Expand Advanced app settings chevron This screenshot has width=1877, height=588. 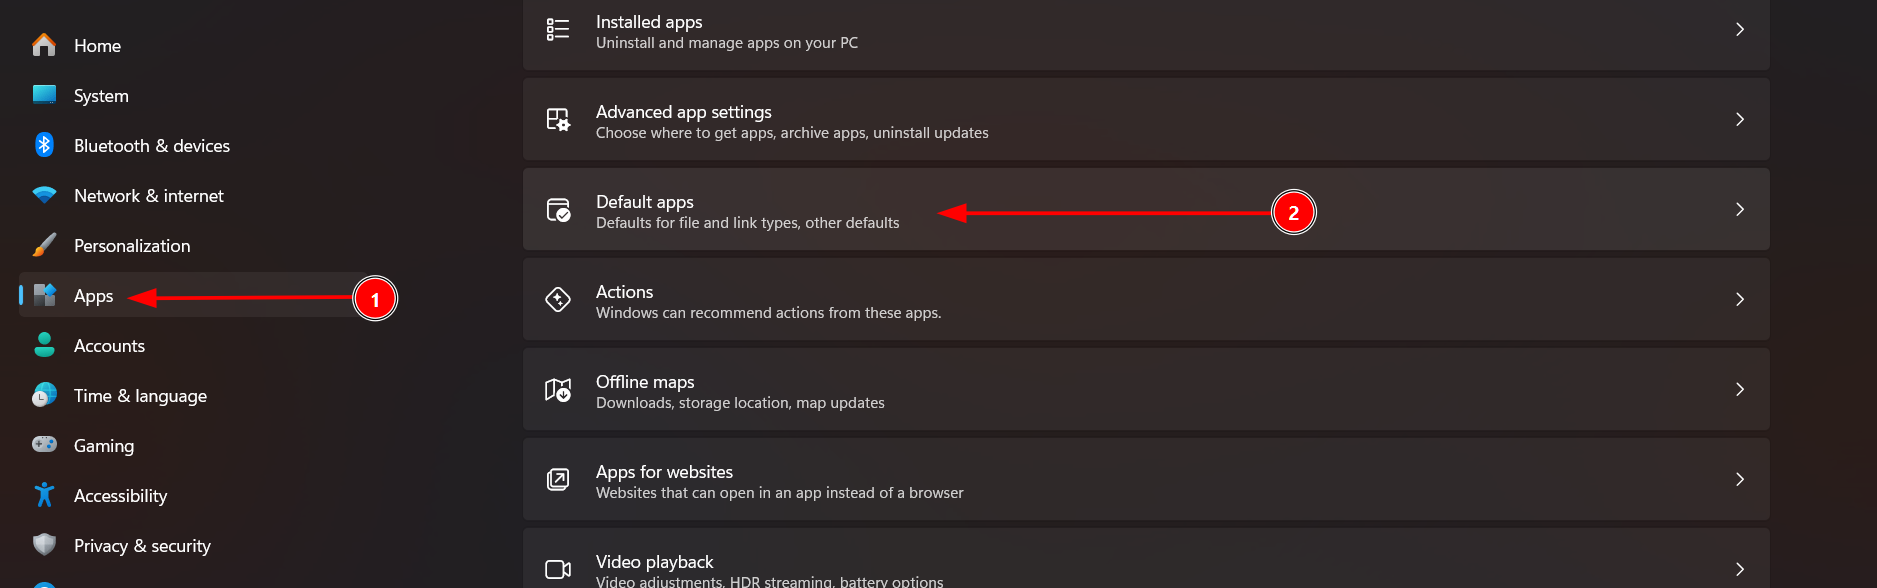click(x=1739, y=120)
